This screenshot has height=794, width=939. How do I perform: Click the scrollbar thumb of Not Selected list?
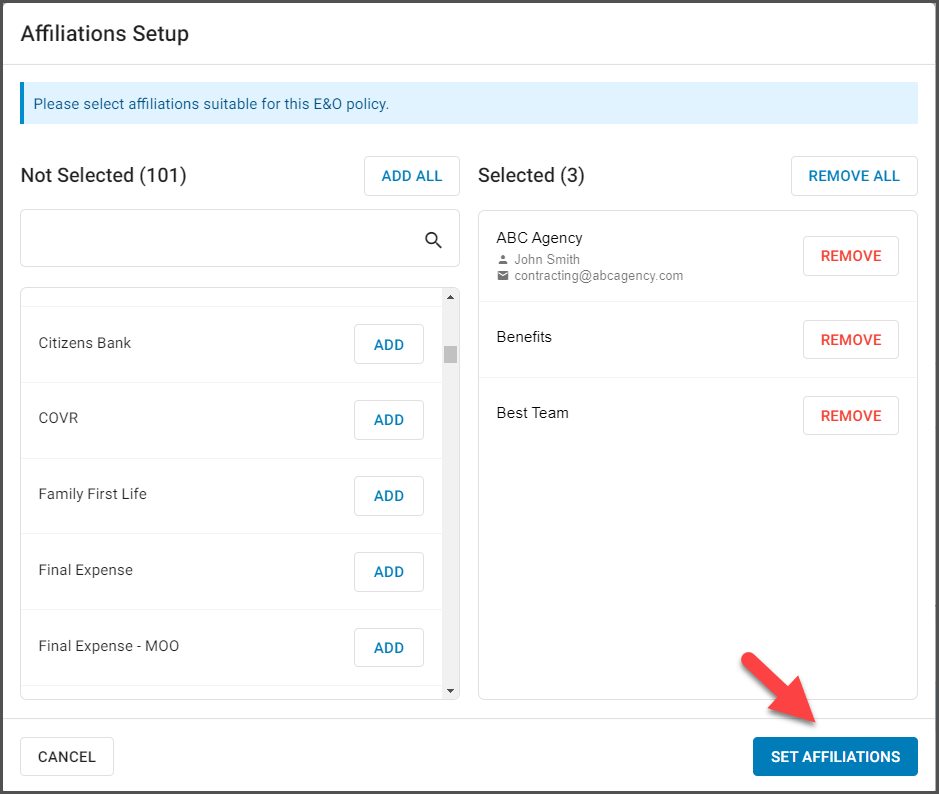(x=450, y=354)
